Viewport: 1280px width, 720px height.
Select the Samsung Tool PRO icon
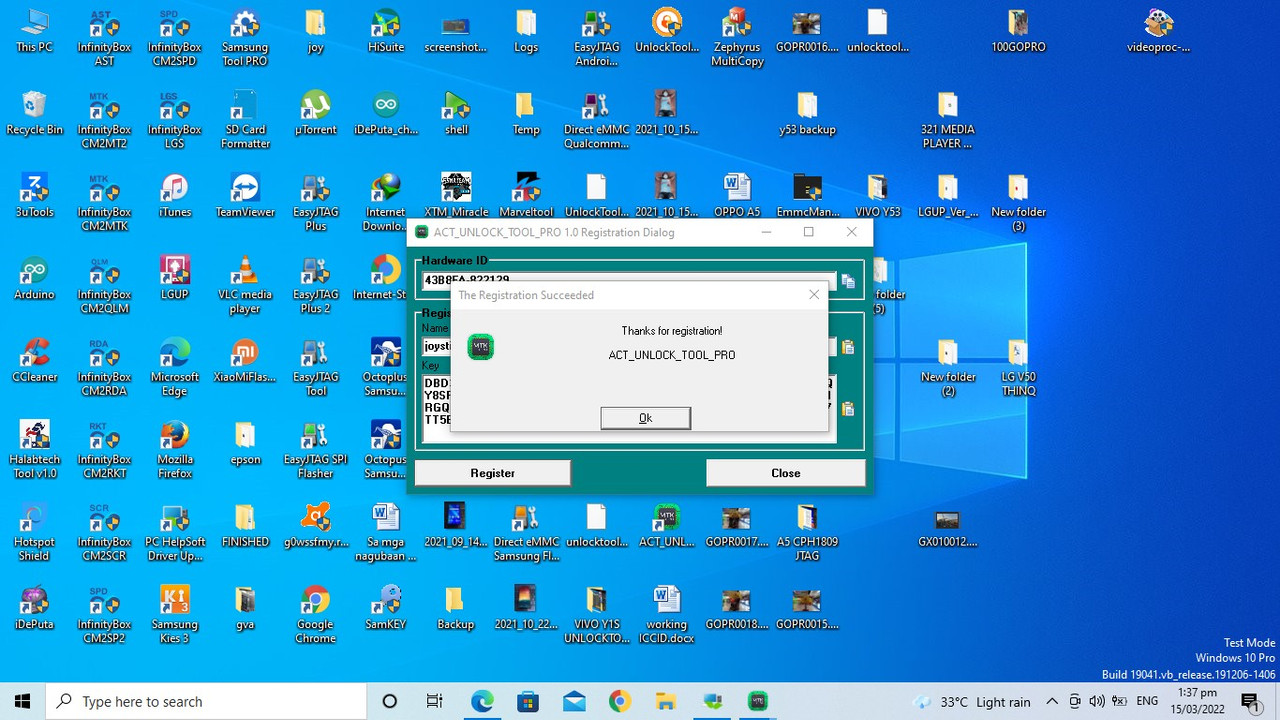point(245,38)
